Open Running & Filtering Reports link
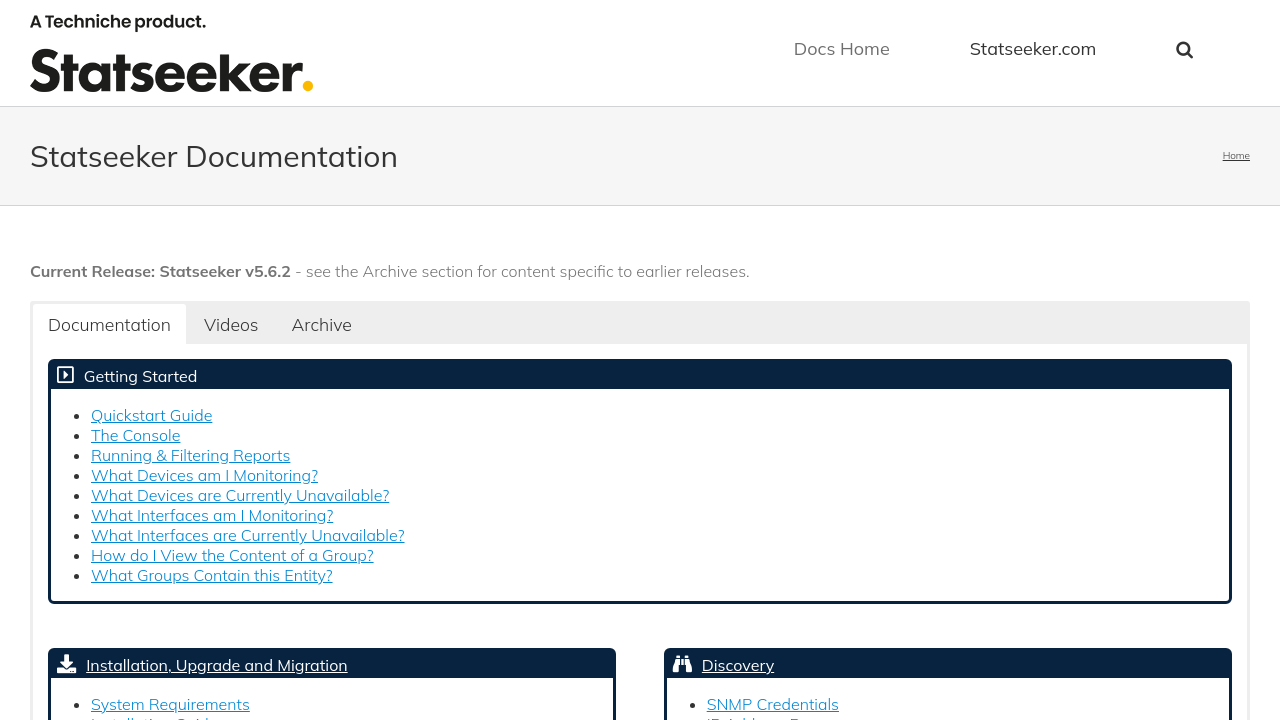 coord(190,455)
